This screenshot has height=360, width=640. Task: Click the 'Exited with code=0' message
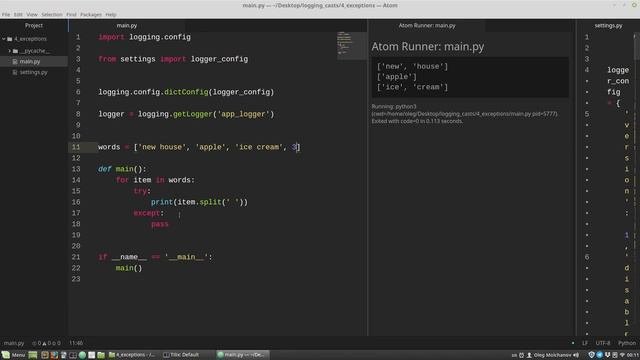[x=417, y=121]
